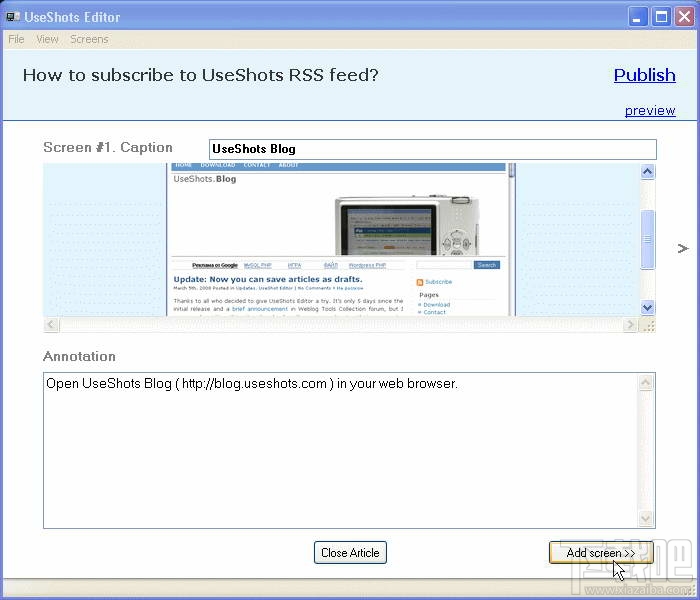Click the vertical scrollbar thumb of screenshot preview

coord(648,239)
